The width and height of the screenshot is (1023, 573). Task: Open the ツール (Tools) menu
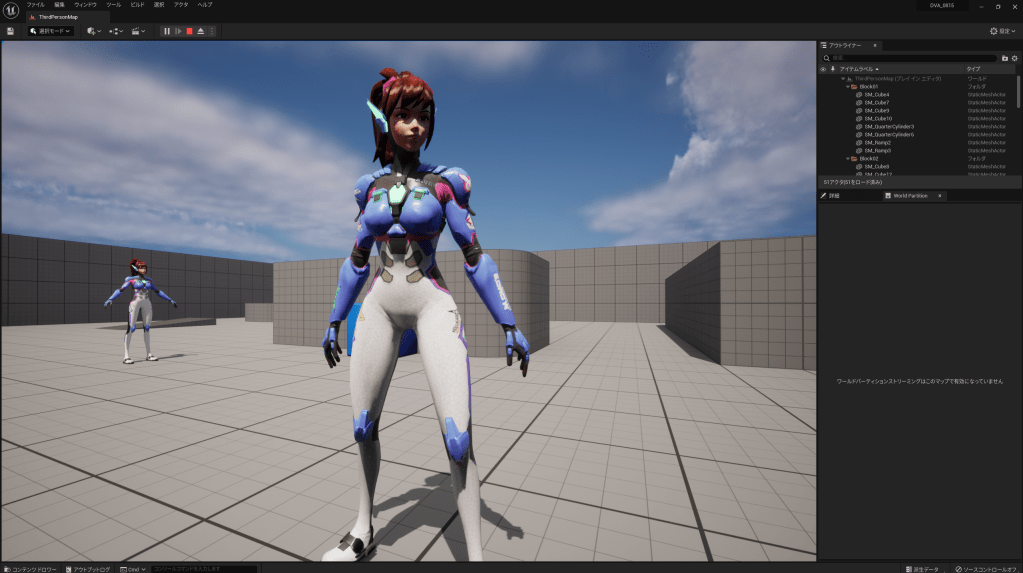[114, 5]
